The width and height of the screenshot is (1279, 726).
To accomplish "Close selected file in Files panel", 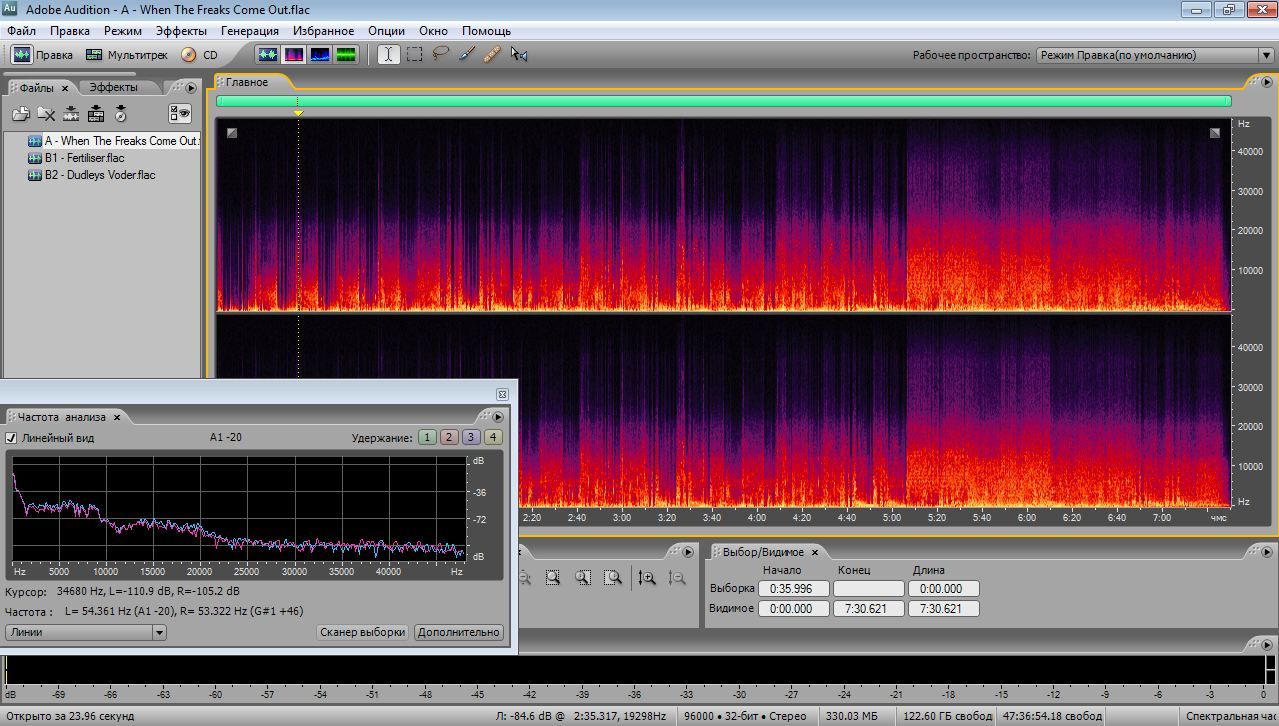I will tap(46, 114).
